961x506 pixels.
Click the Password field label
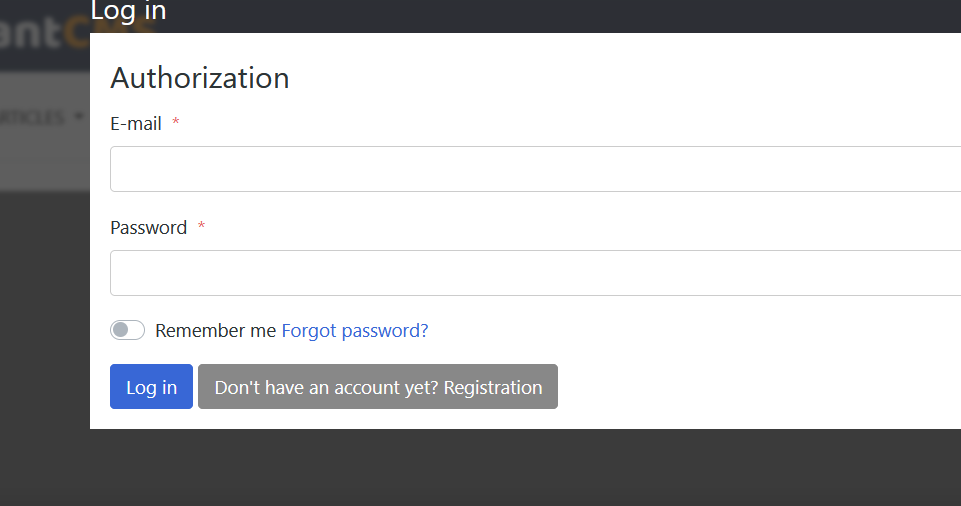(148, 228)
